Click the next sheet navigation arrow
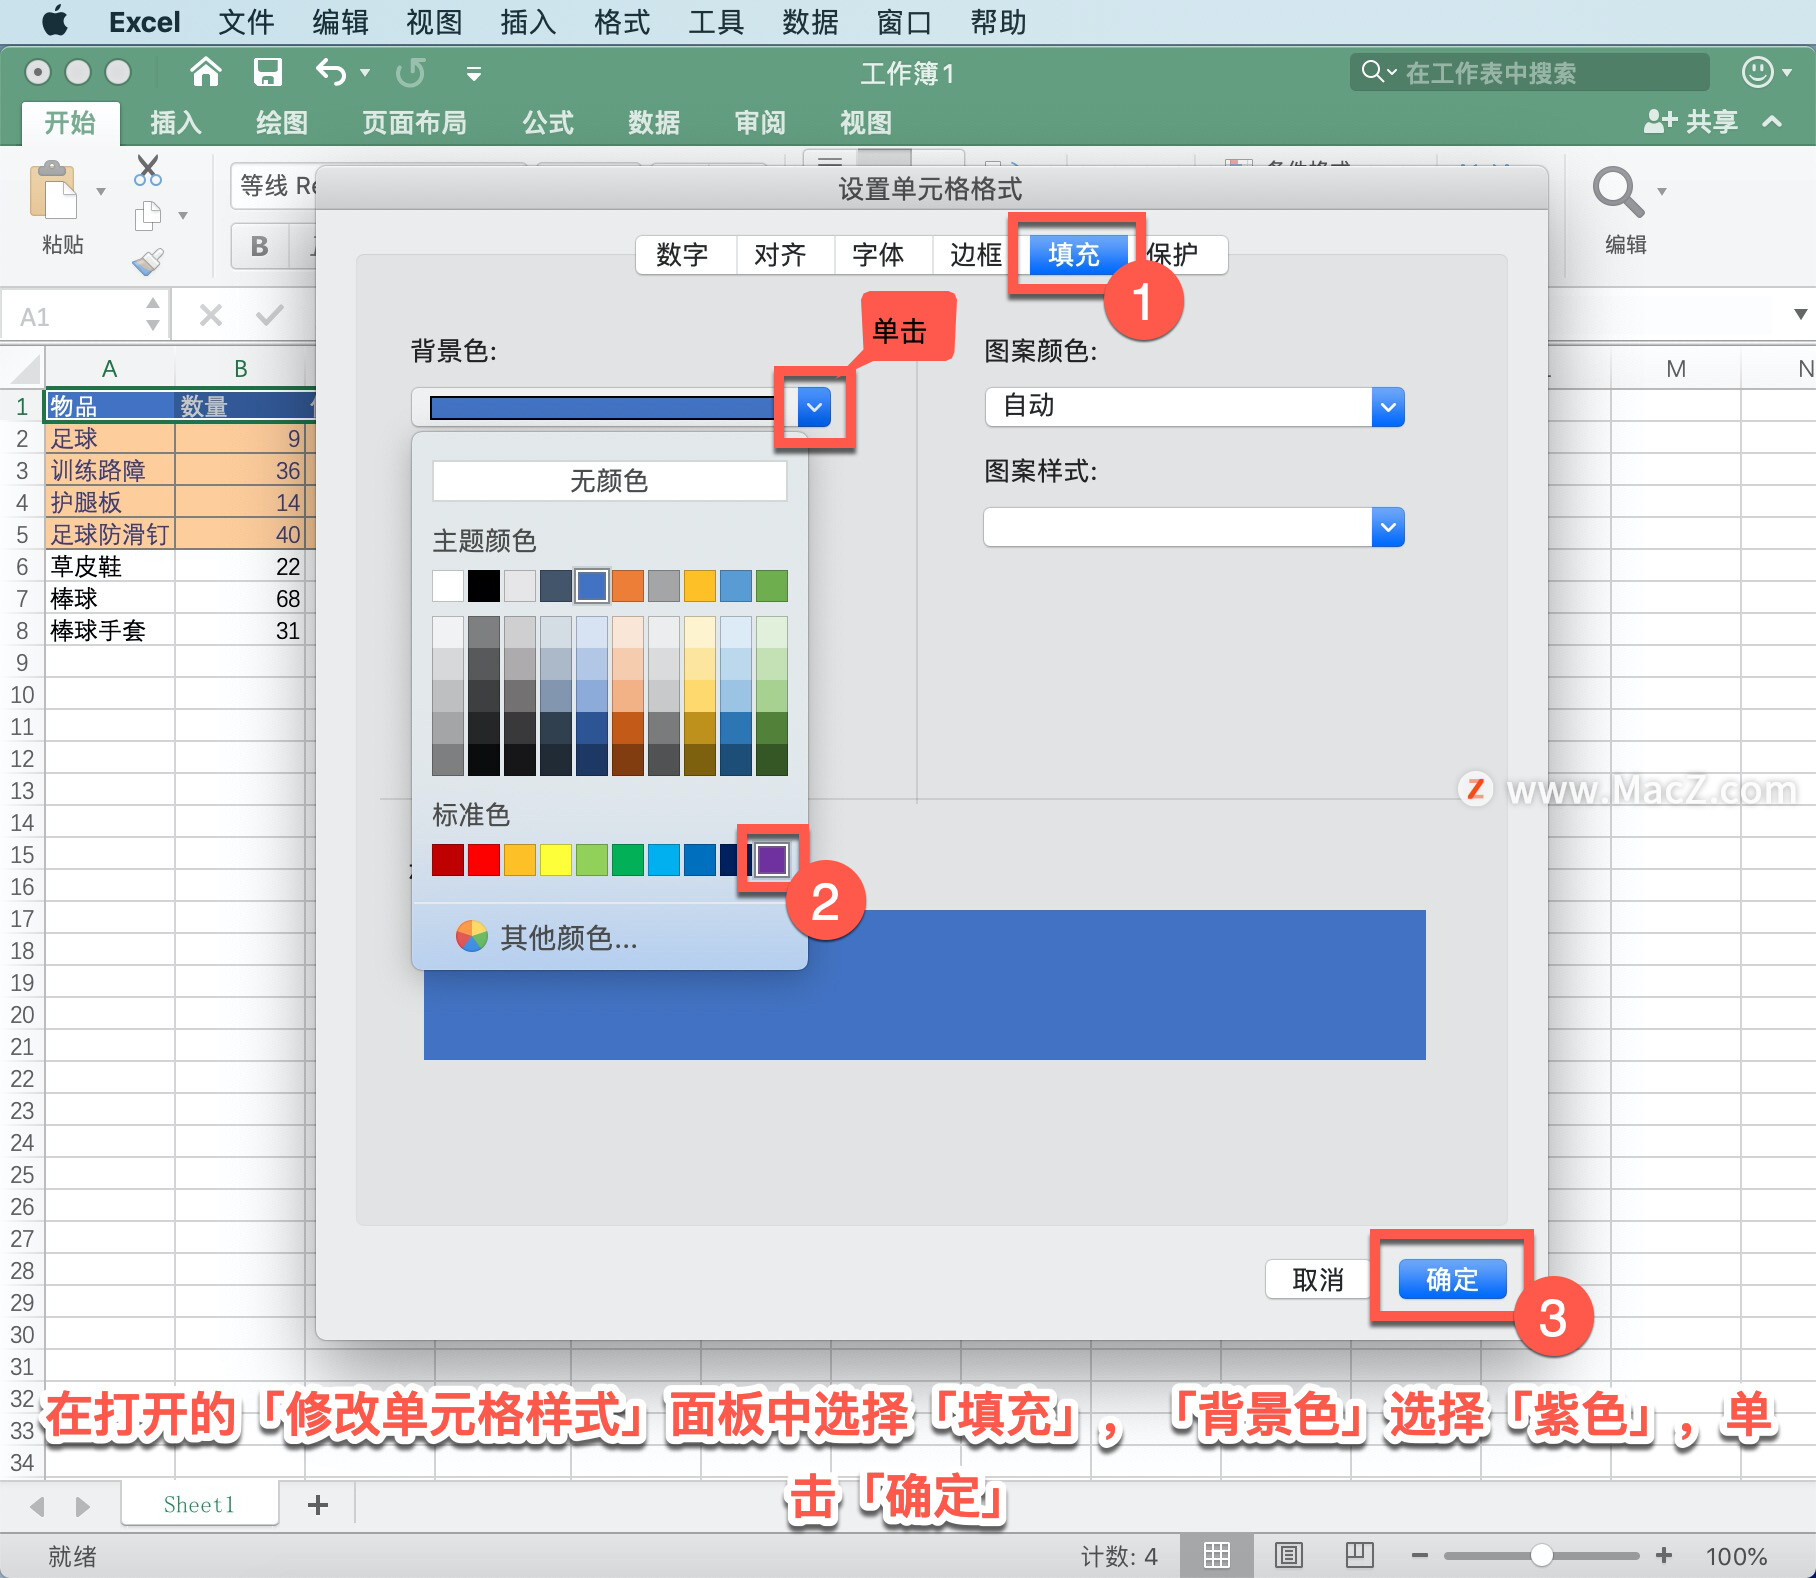 tap(82, 1506)
